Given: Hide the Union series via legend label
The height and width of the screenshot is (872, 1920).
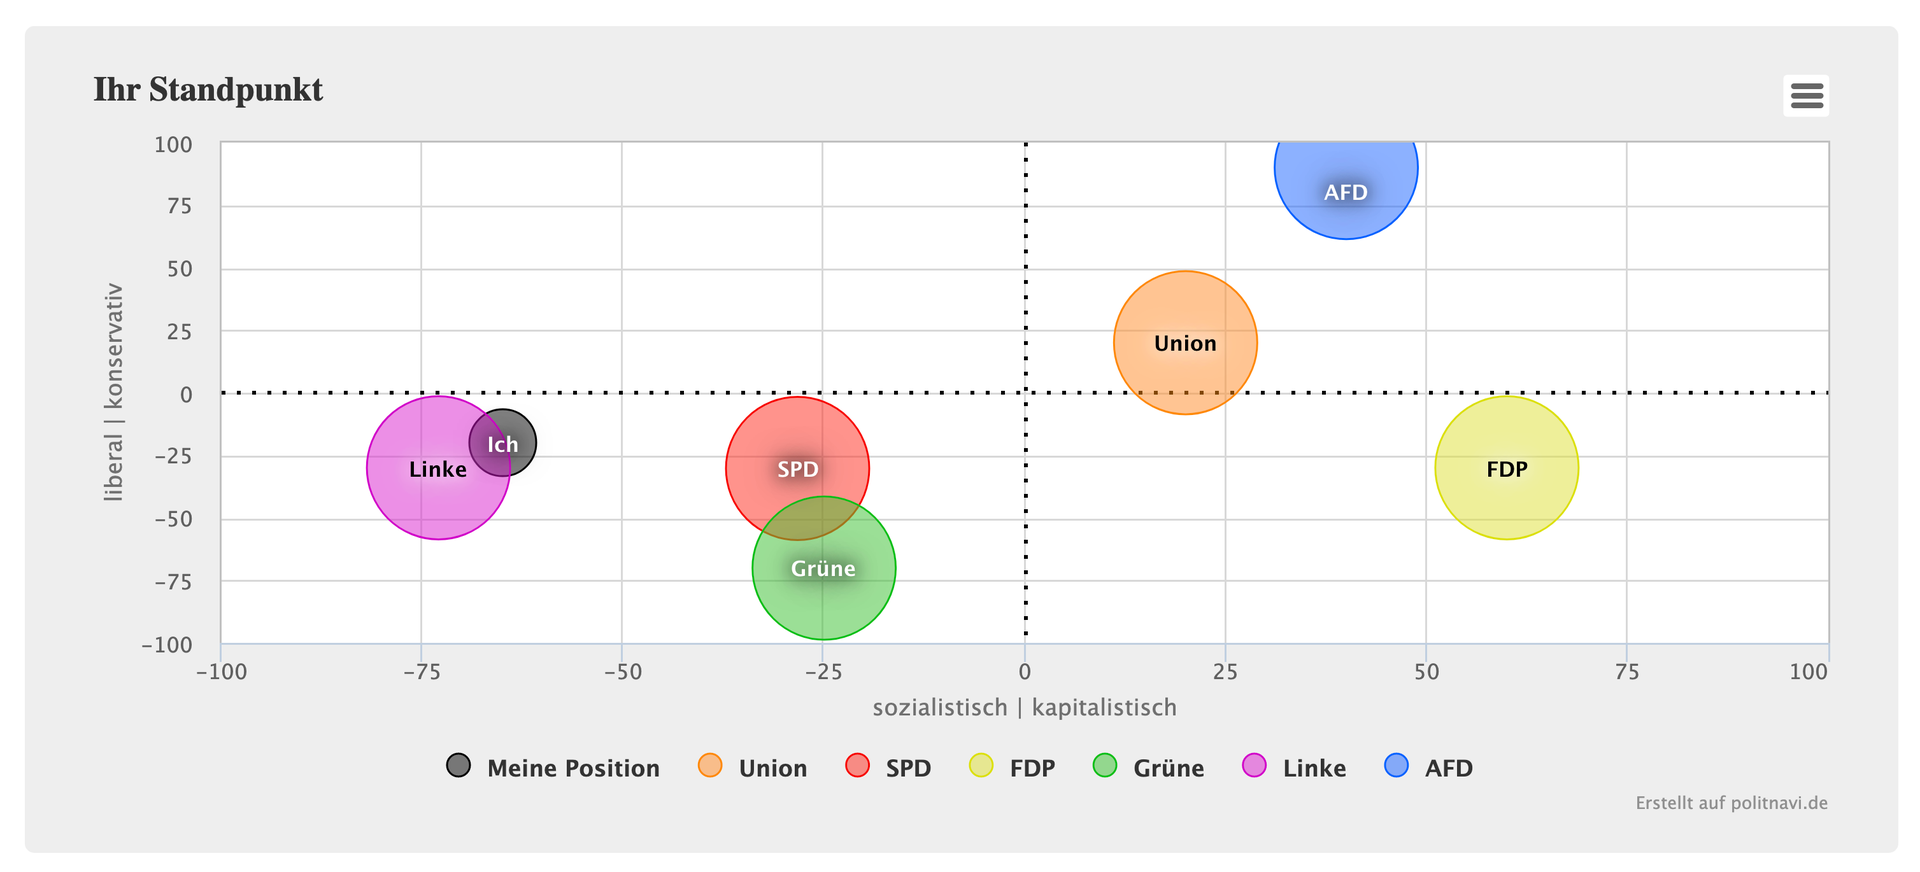Looking at the screenshot, I should (772, 768).
